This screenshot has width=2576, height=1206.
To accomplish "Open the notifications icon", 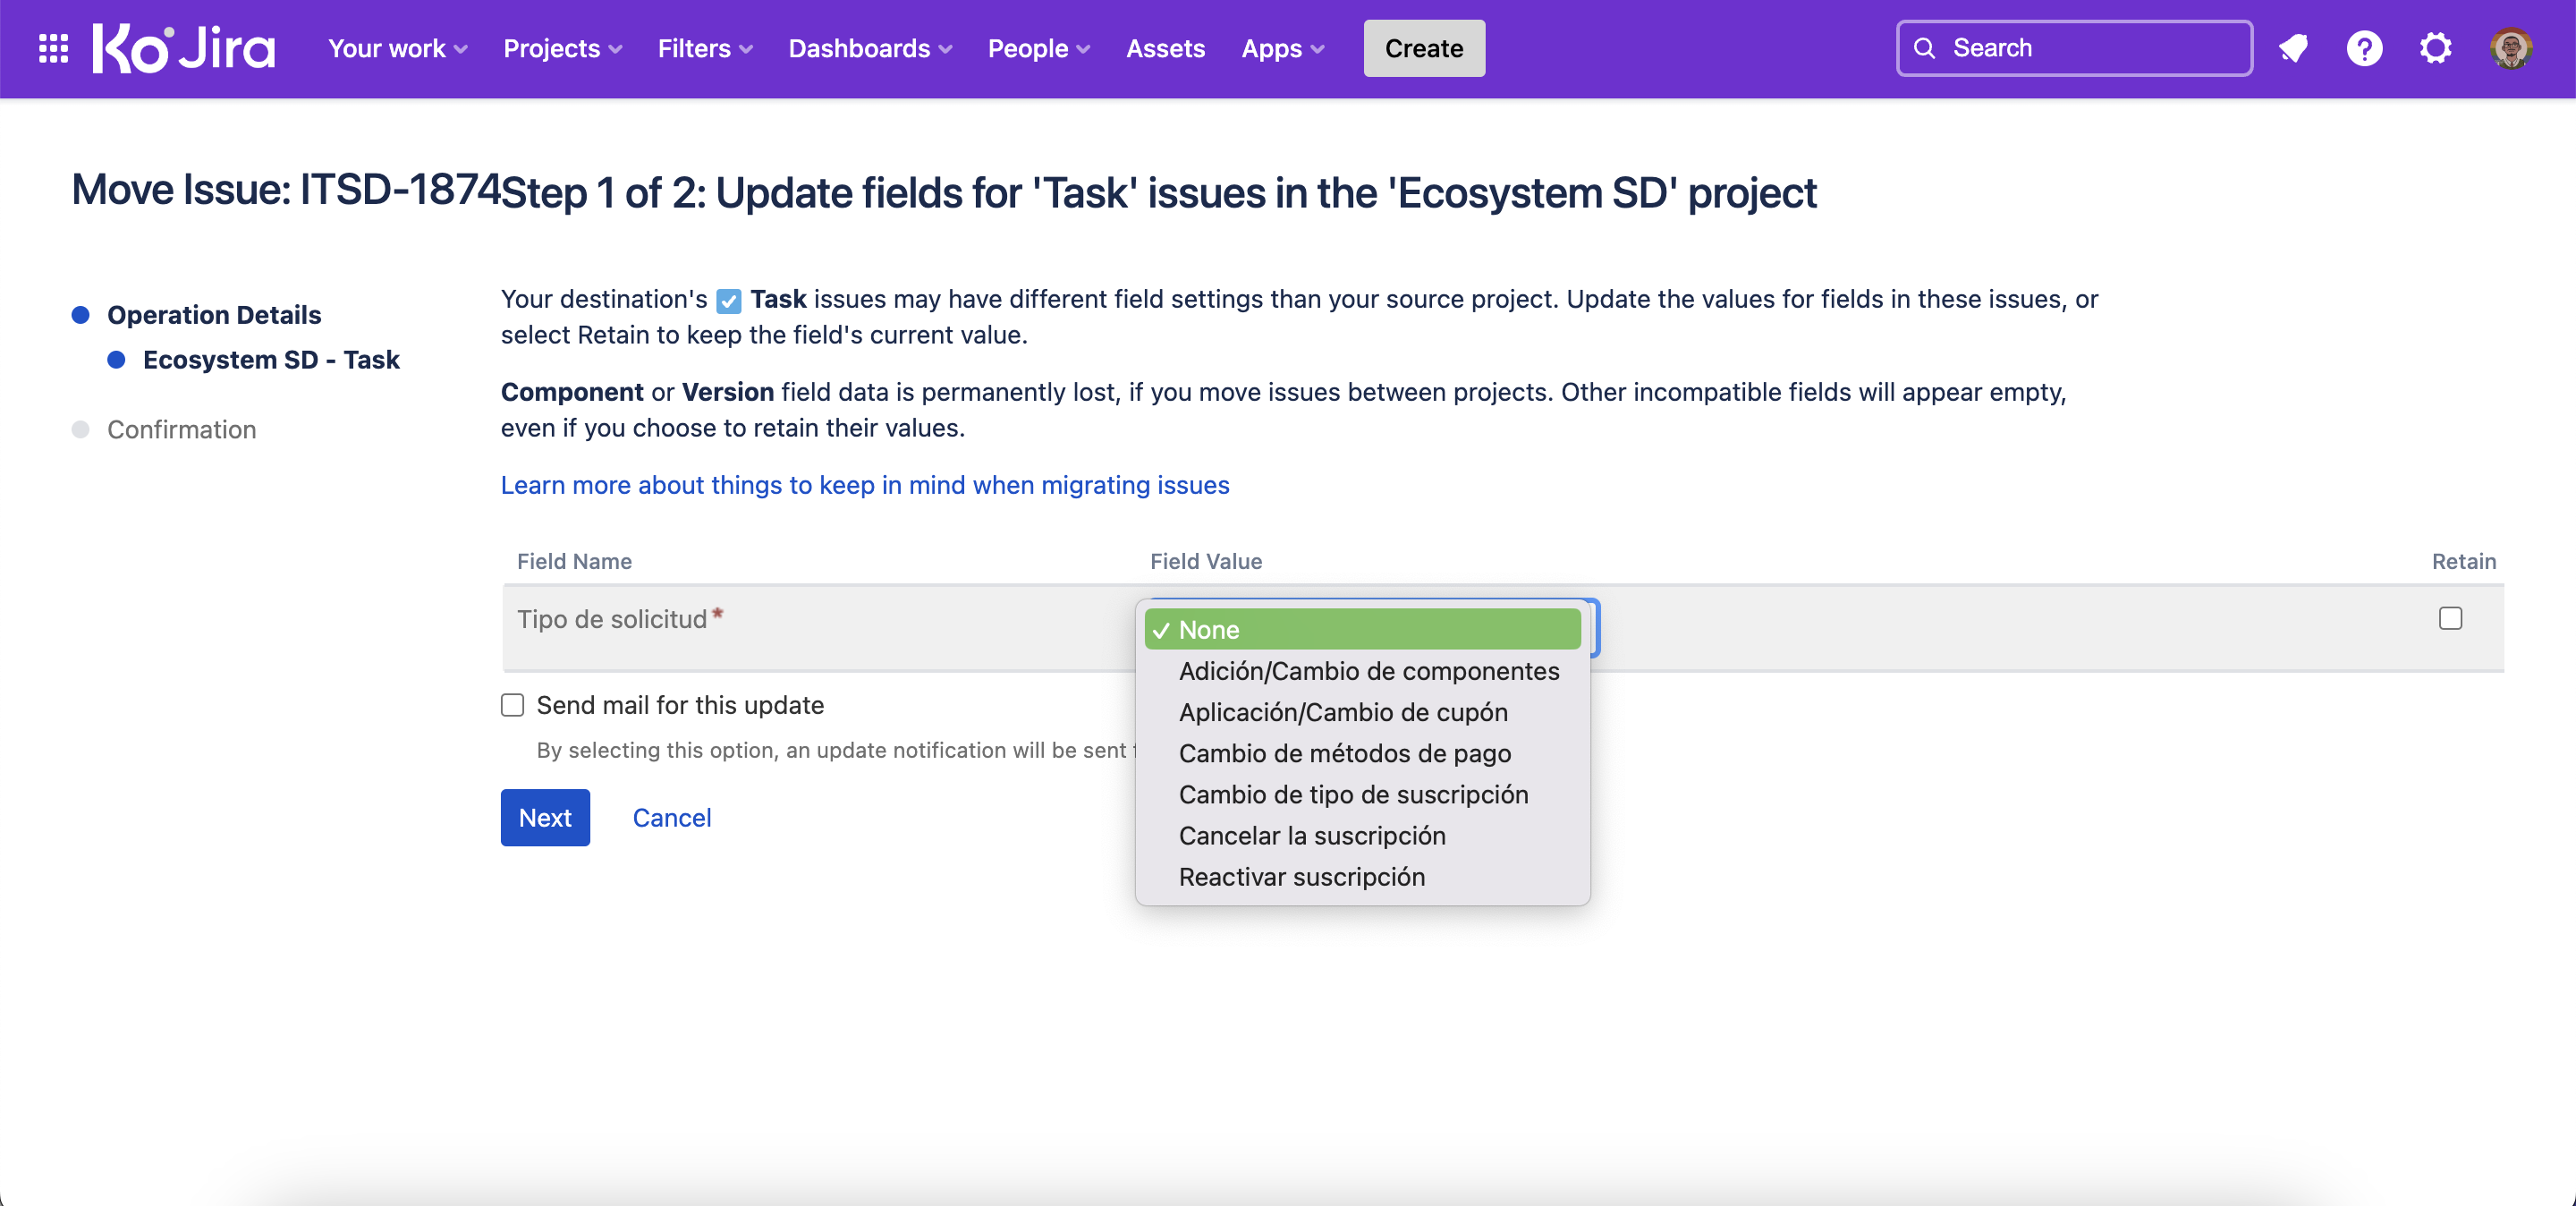I will click(x=2293, y=48).
